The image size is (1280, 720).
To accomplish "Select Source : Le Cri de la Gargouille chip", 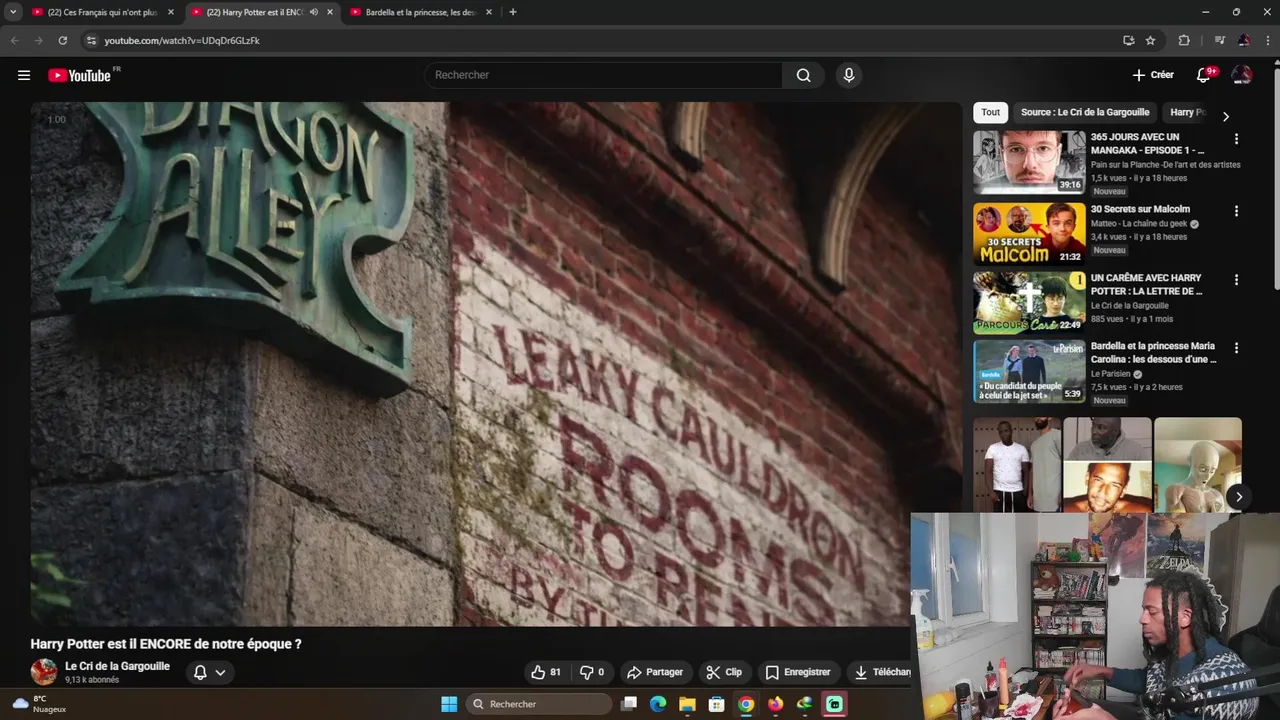I will coord(1085,112).
